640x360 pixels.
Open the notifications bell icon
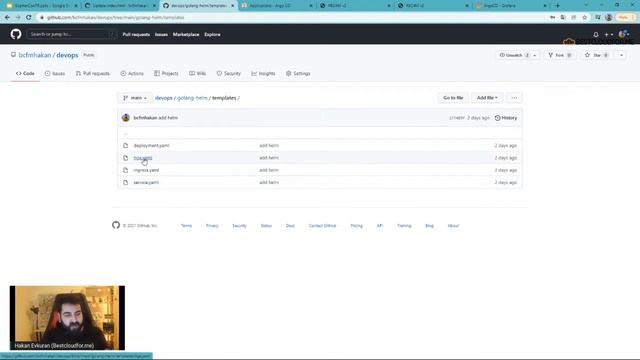pyautogui.click(x=596, y=35)
